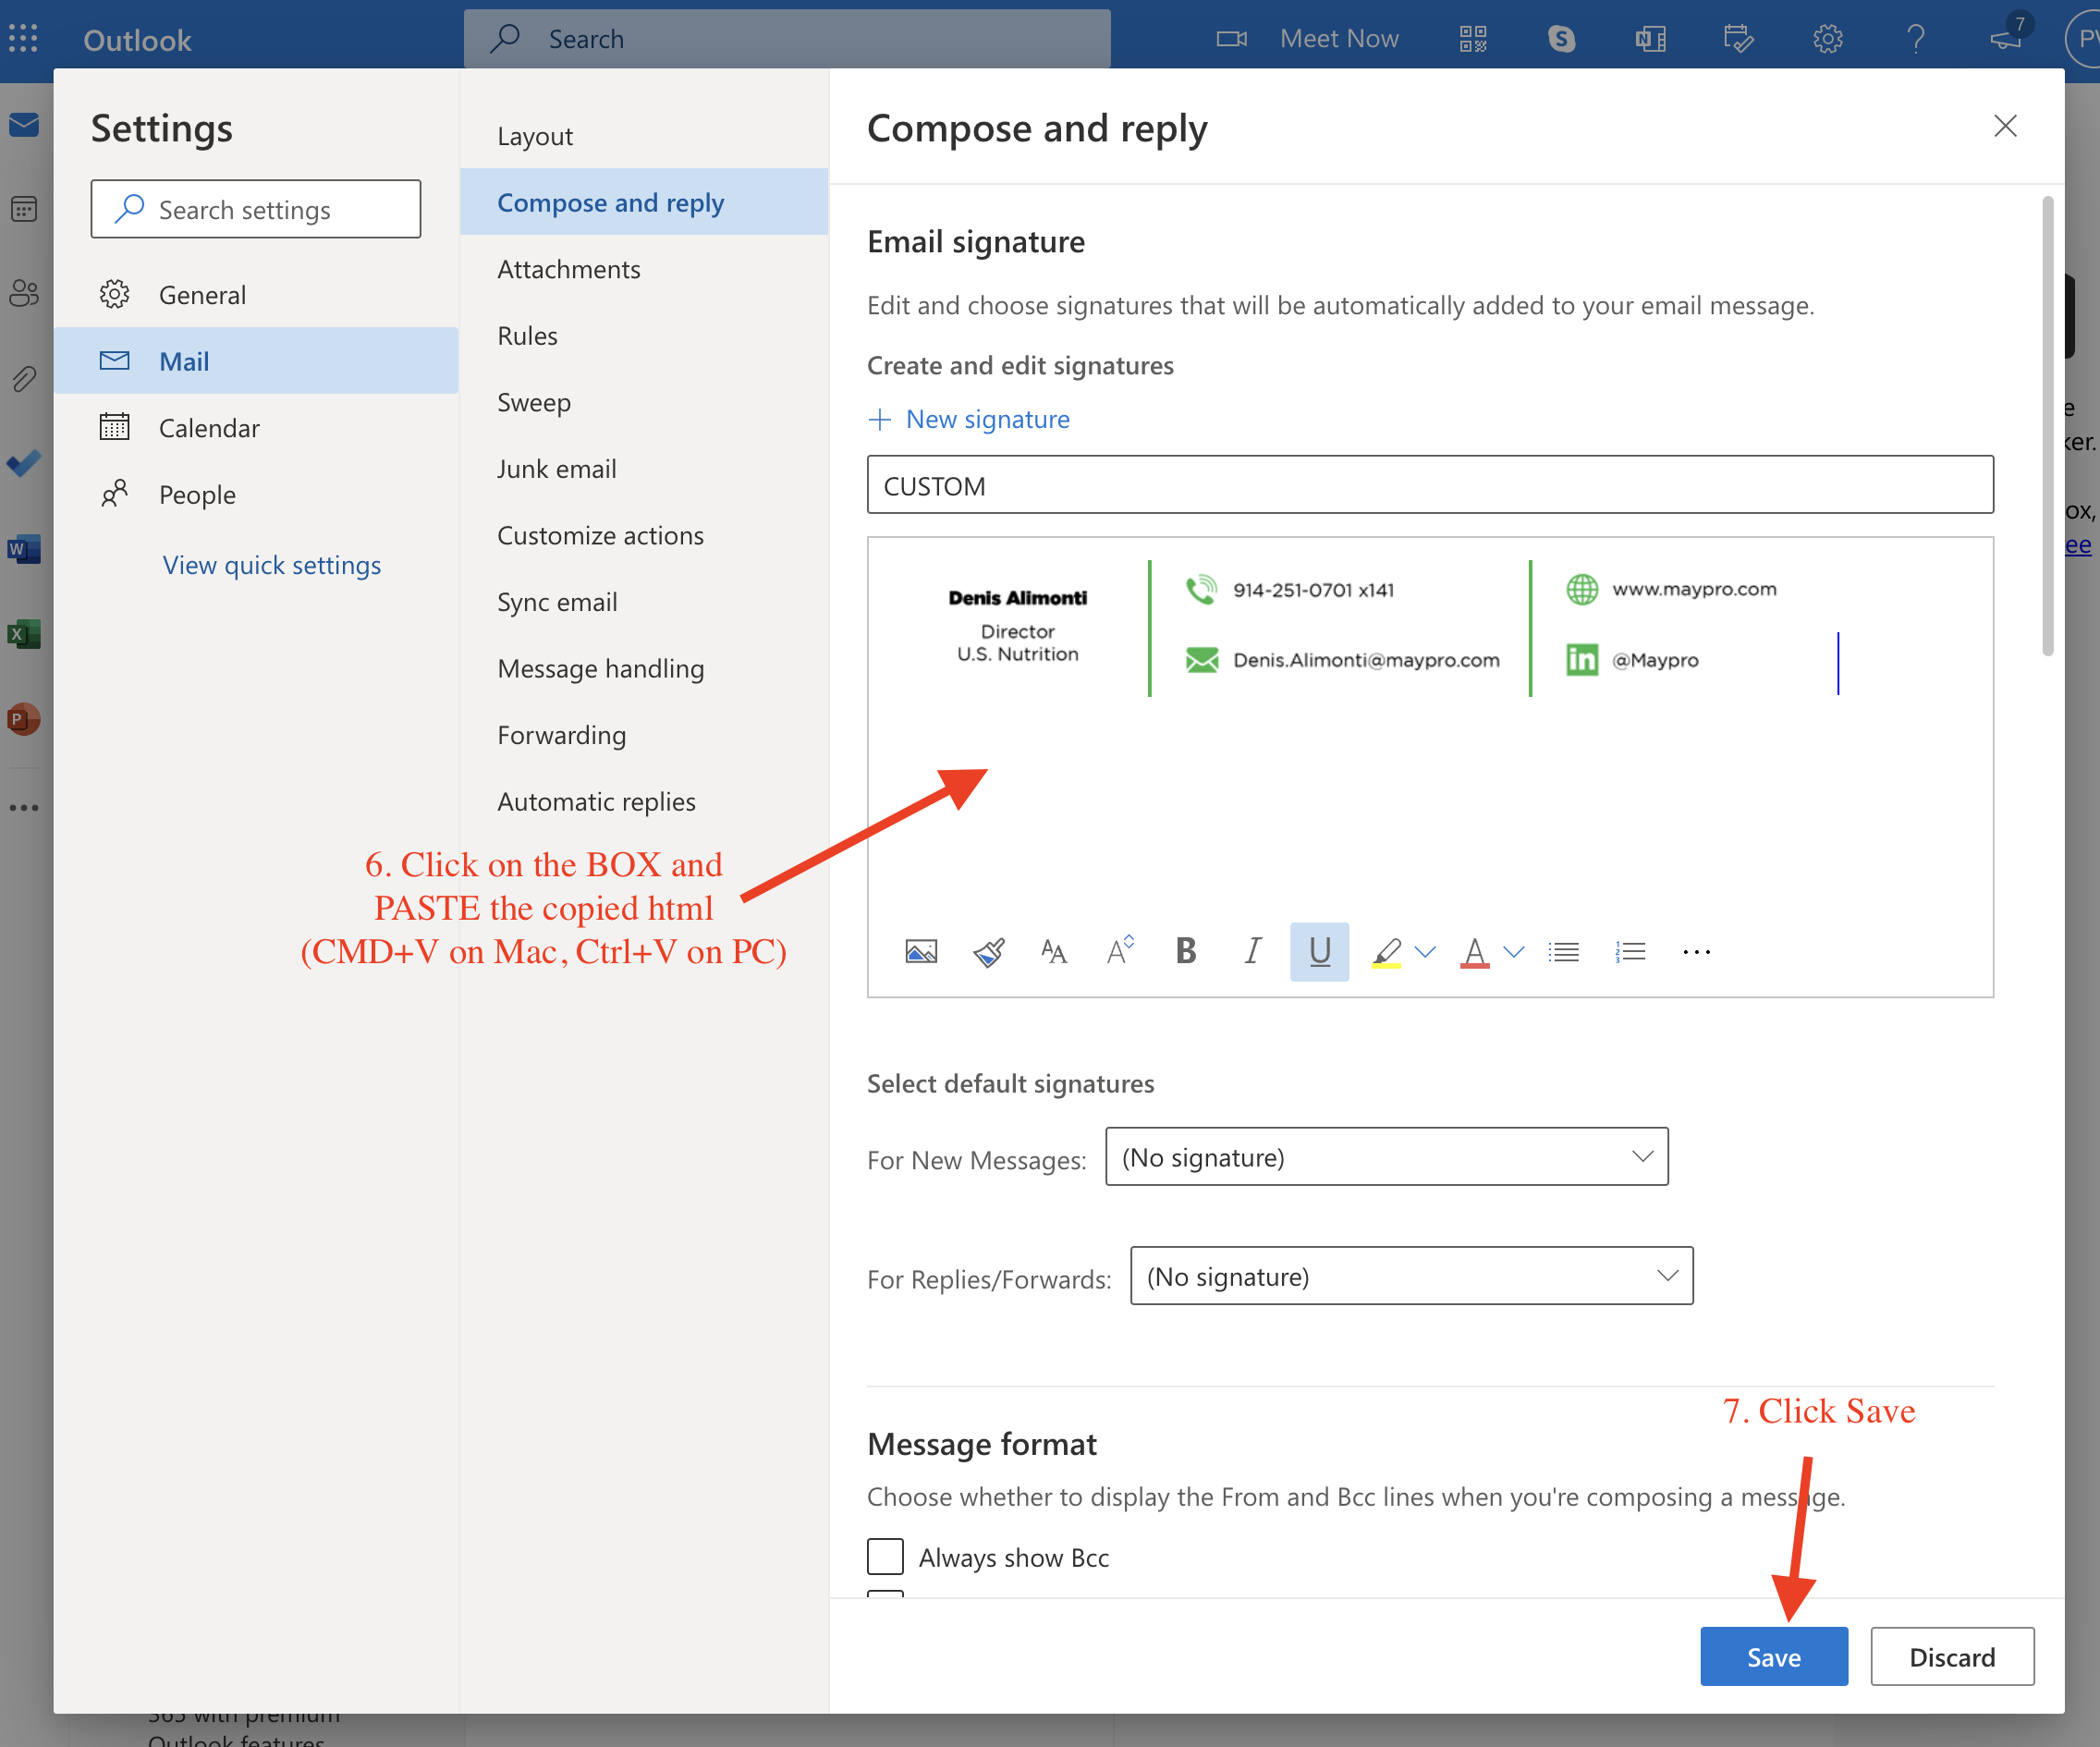
Task: Expand the highlight color dropdown arrow
Action: 1426,951
